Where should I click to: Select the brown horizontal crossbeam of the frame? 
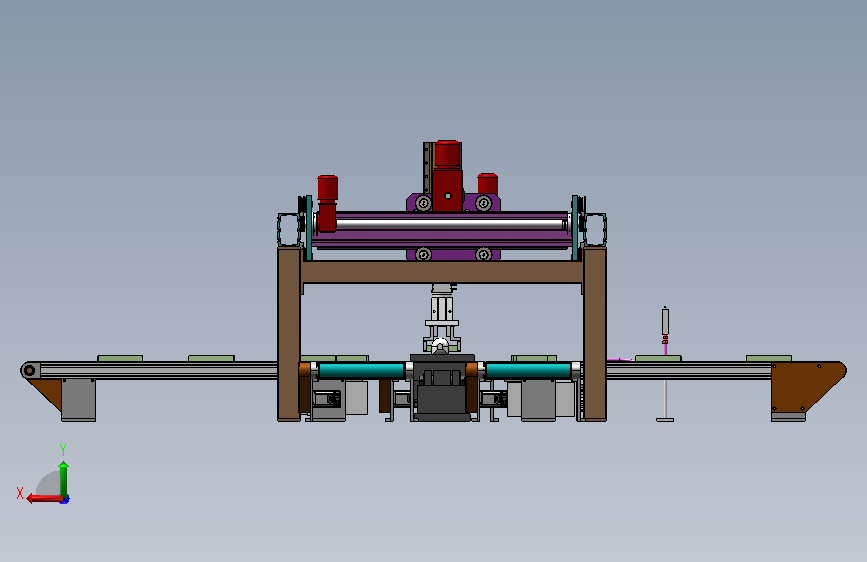point(442,272)
